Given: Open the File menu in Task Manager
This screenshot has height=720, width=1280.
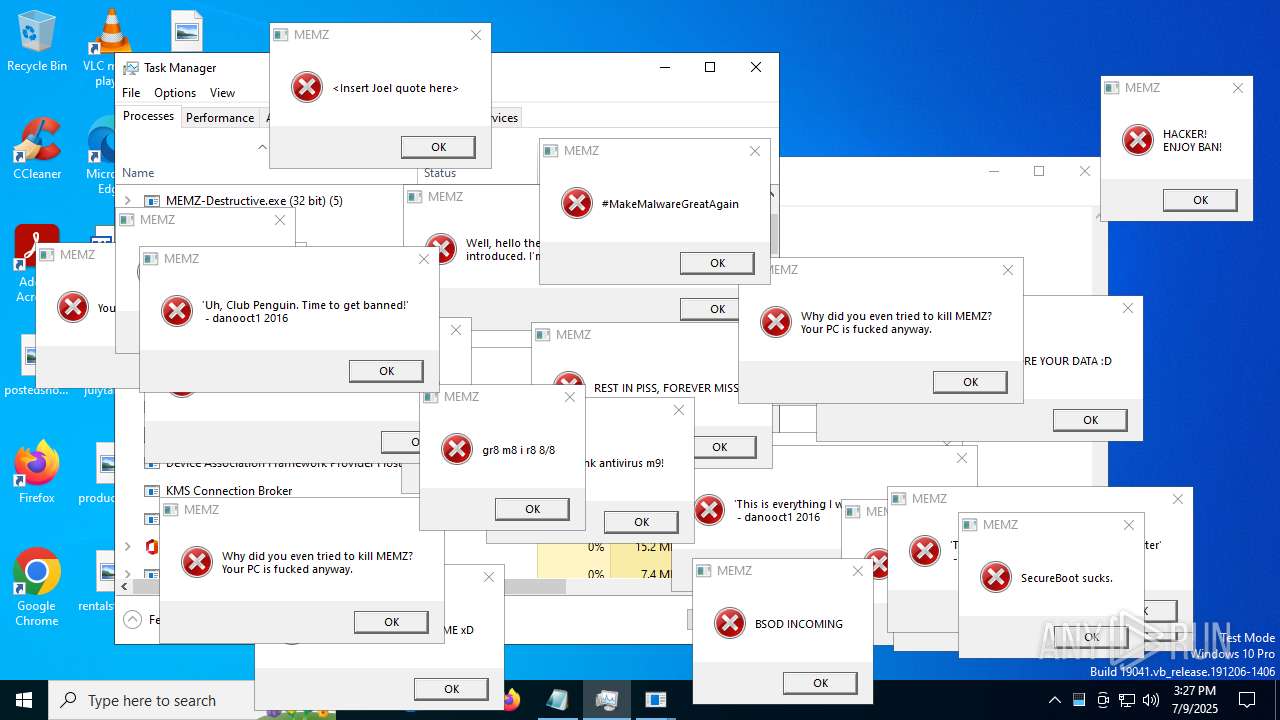Looking at the screenshot, I should [131, 93].
